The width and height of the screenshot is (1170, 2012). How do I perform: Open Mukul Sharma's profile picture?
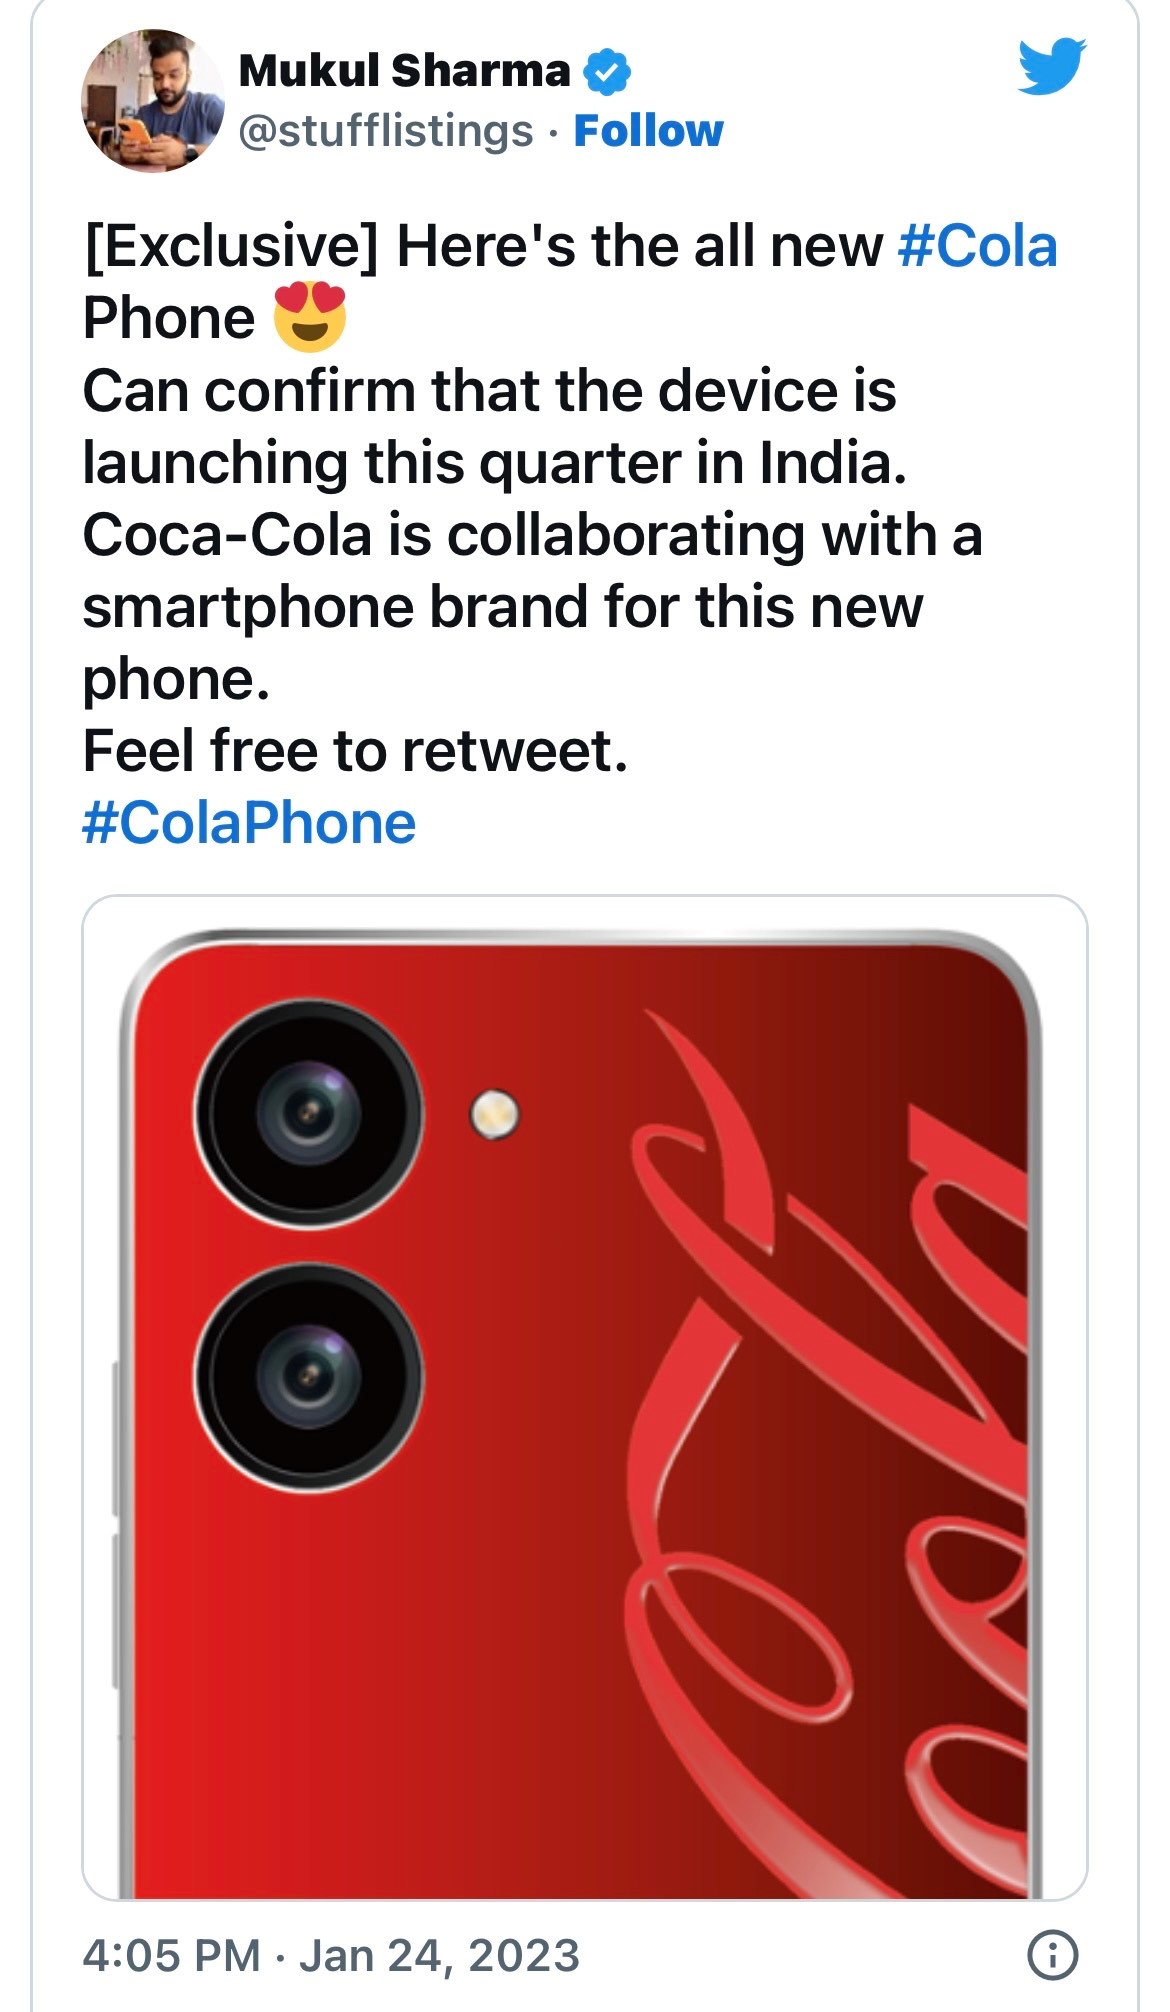coord(153,100)
